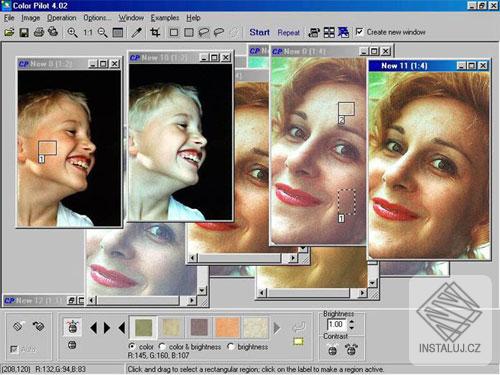Open the Image menu
500x375 pixels.
(x=31, y=18)
